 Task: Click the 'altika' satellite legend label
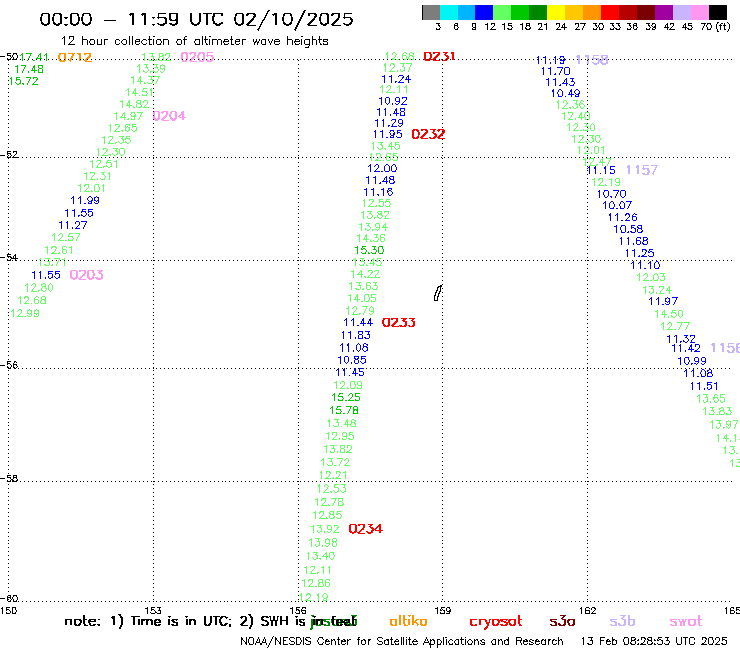coord(408,621)
